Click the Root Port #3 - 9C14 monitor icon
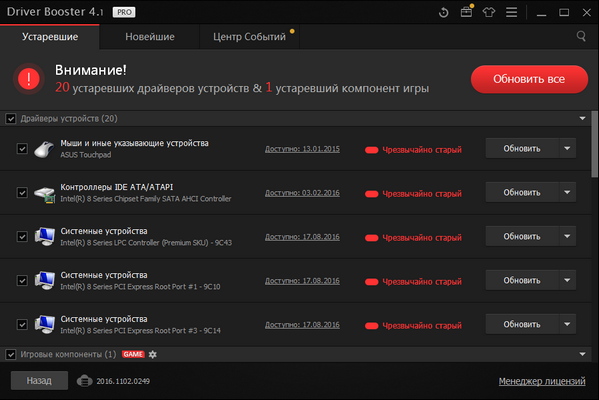This screenshot has width=599, height=400. [45, 325]
